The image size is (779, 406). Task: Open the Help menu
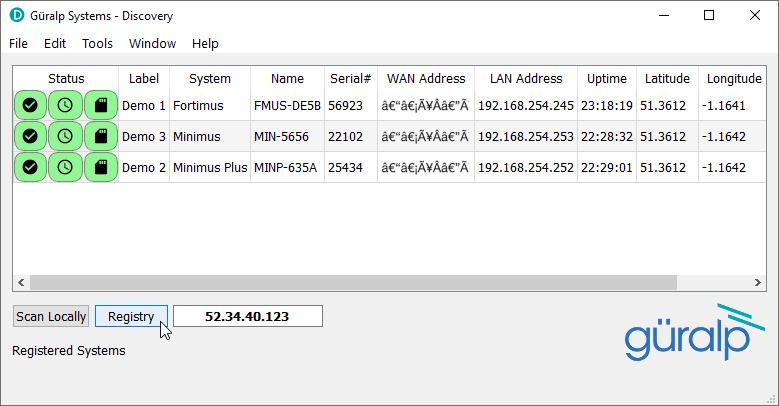(205, 44)
